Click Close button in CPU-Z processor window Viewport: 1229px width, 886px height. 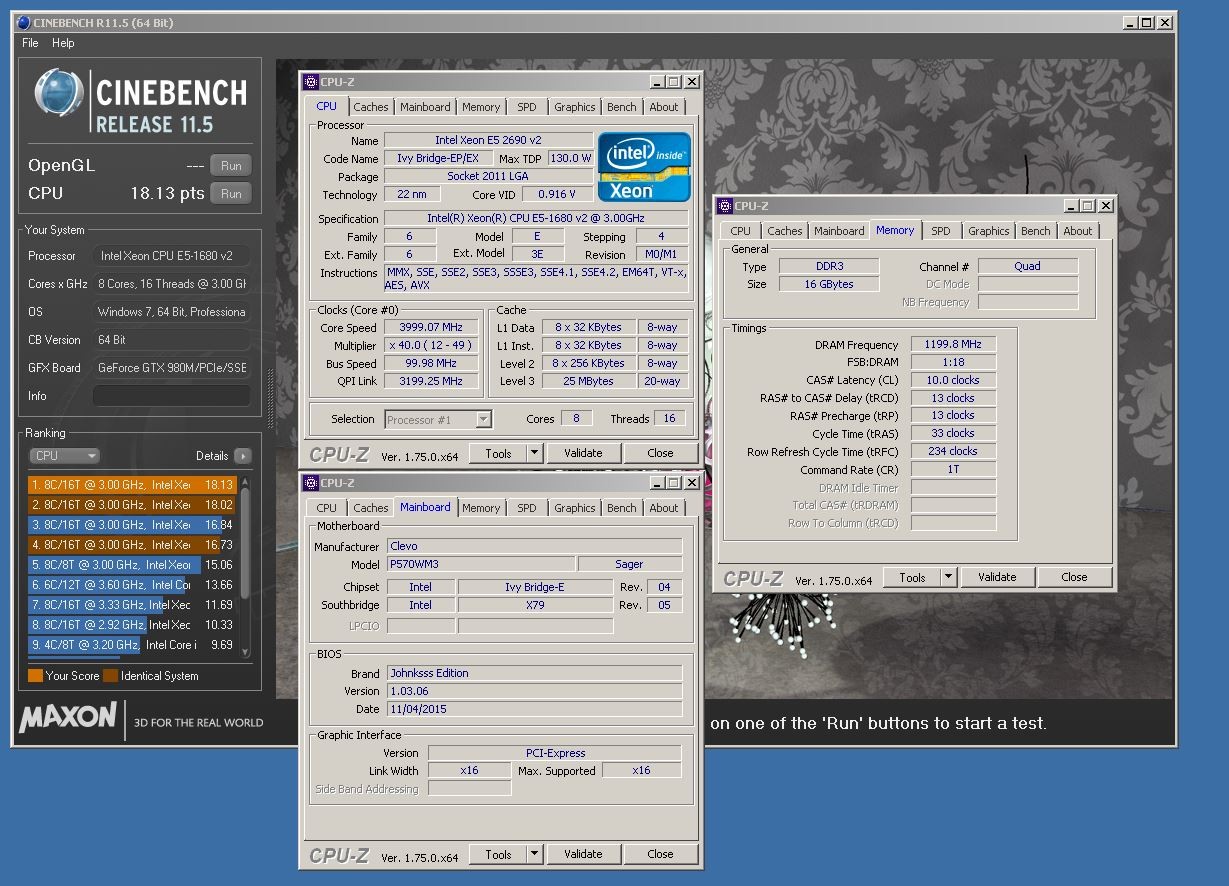tap(660, 453)
